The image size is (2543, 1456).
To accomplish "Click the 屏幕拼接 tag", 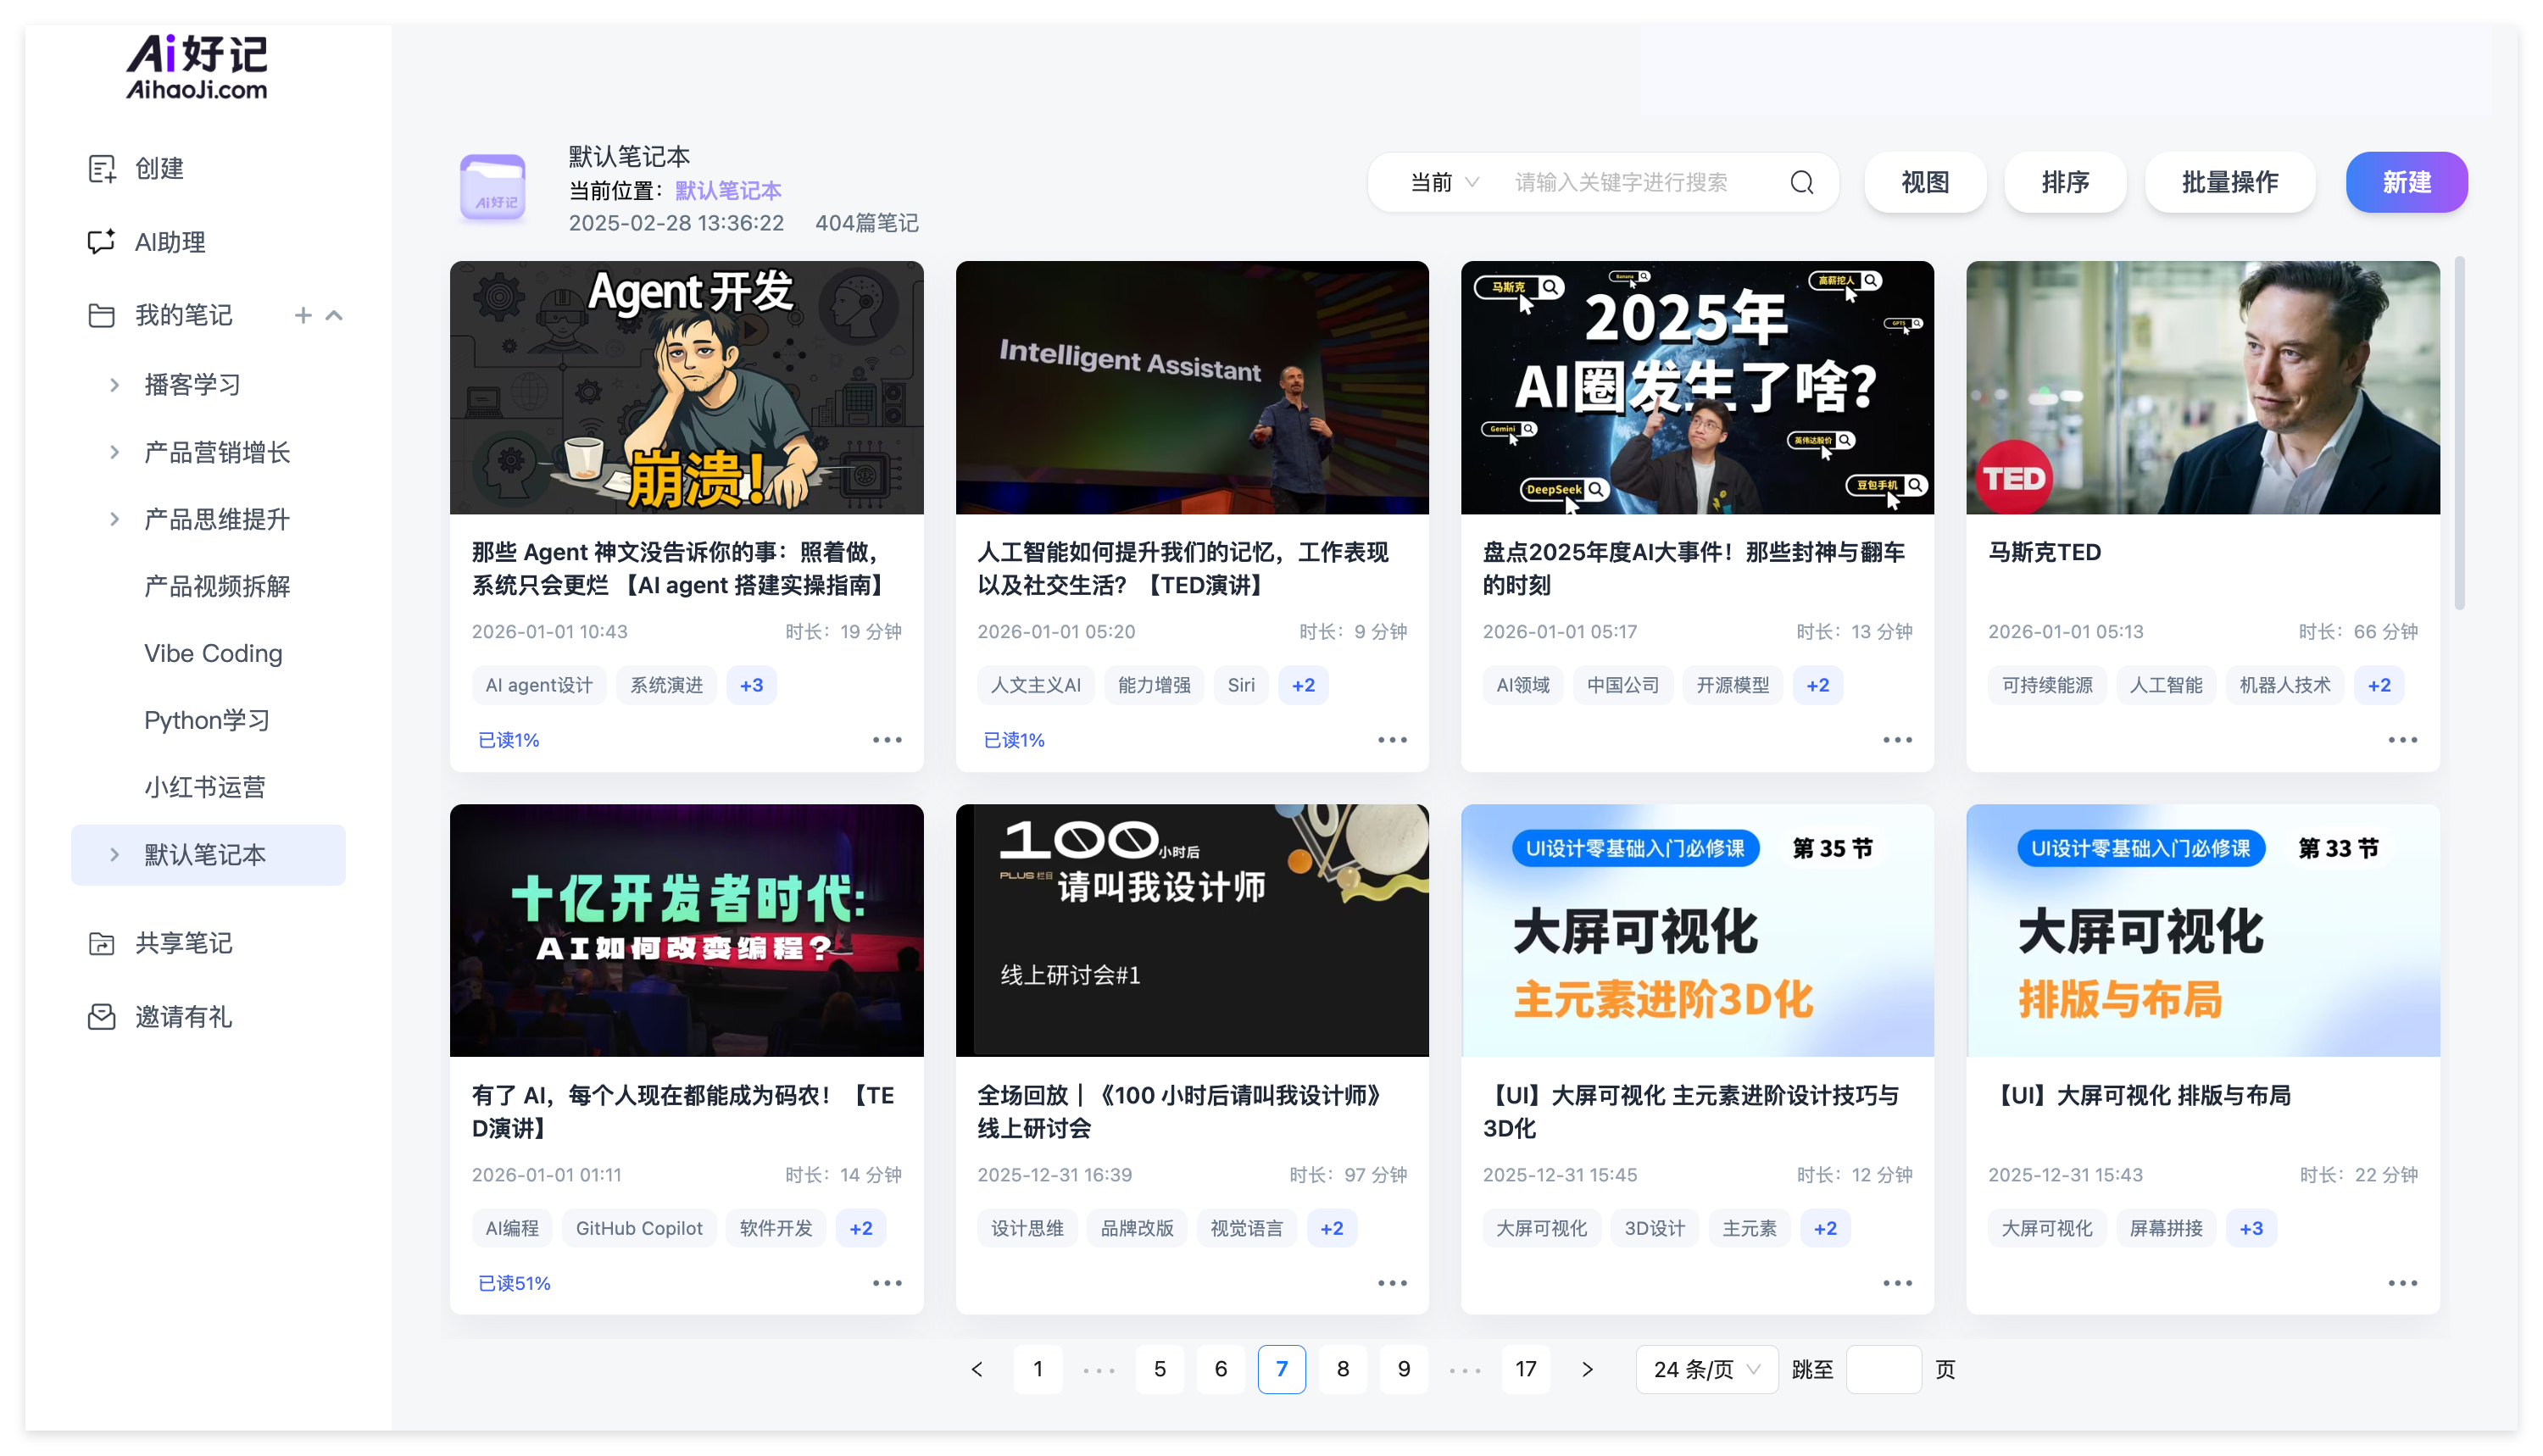I will (2166, 1228).
